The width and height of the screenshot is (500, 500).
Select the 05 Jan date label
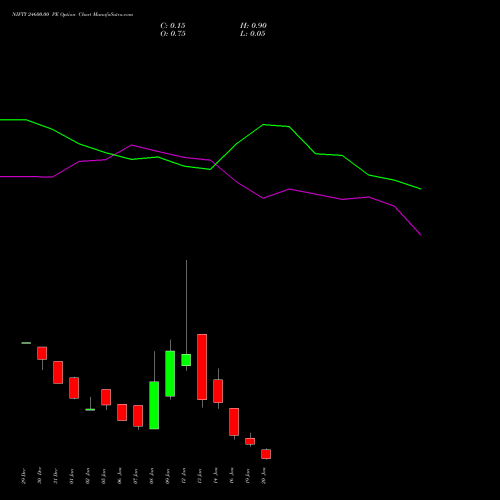tap(104, 476)
